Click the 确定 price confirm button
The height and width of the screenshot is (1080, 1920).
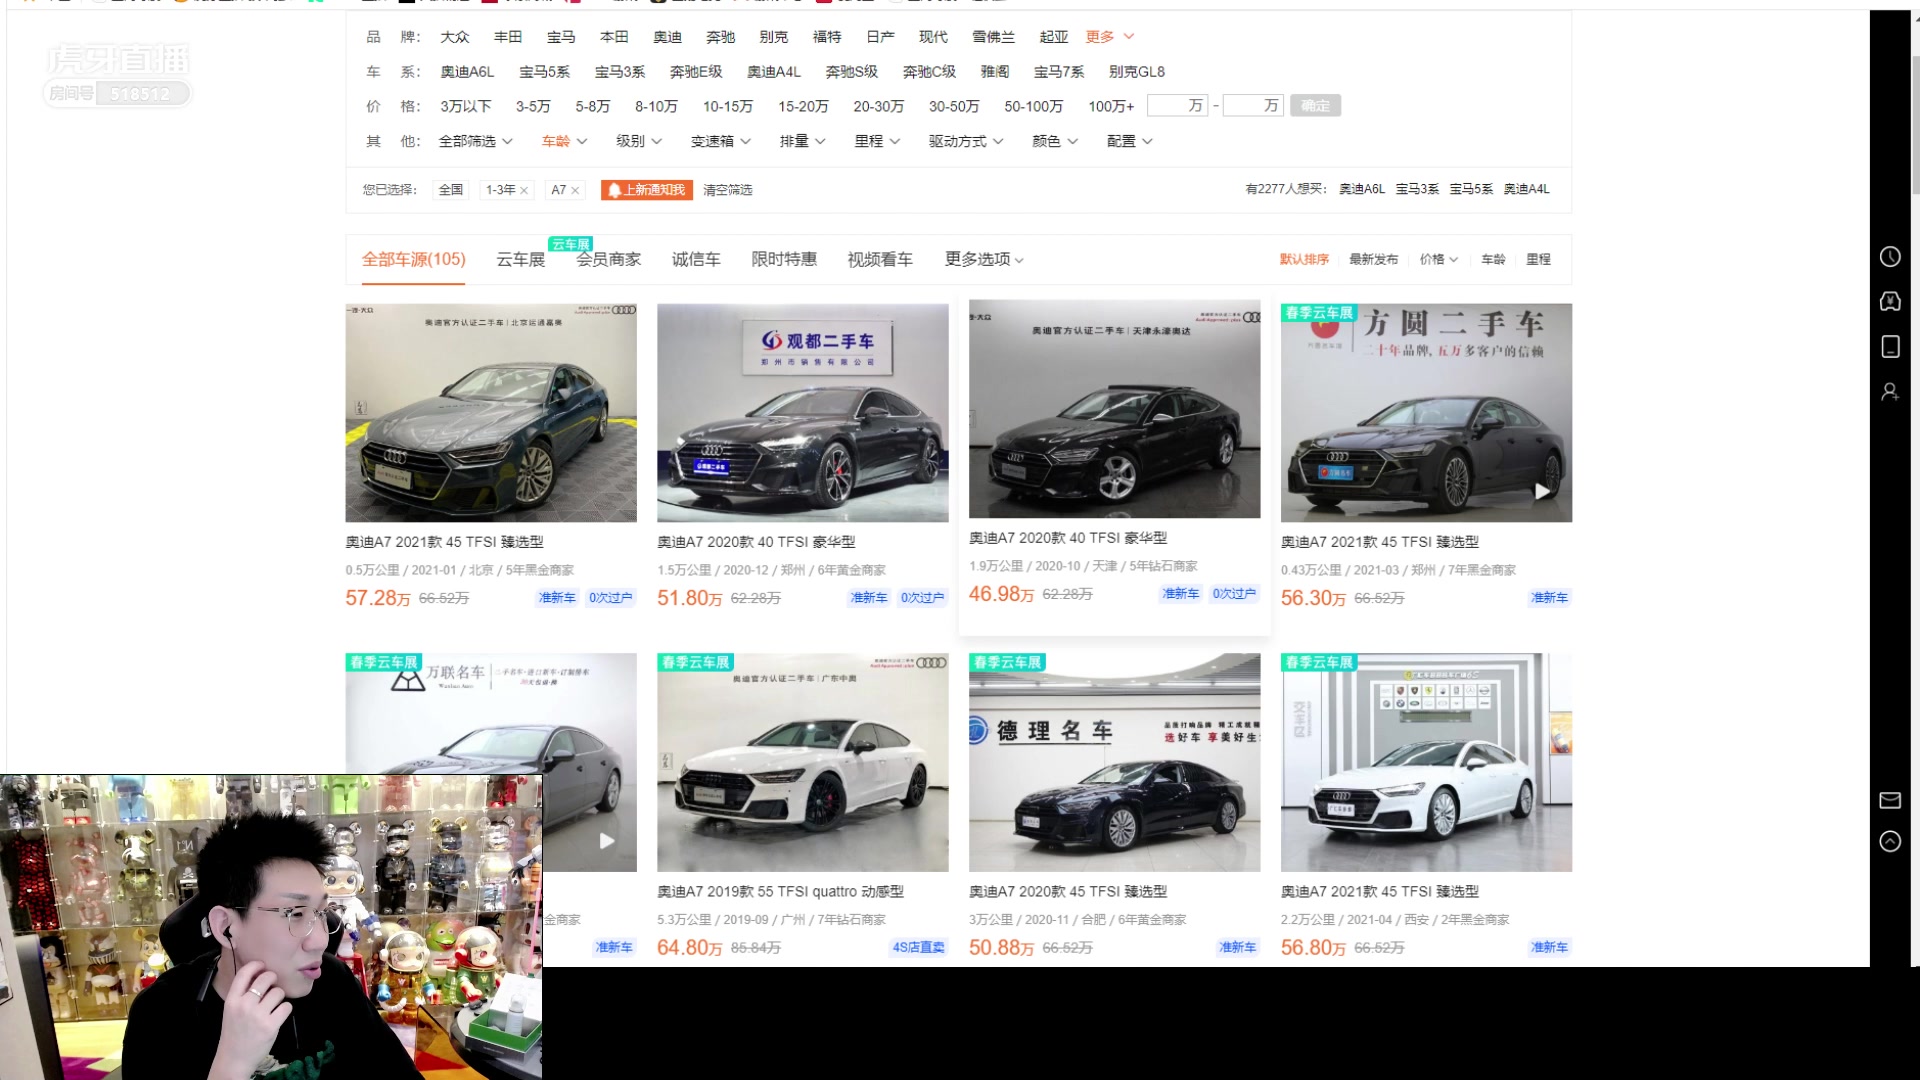pyautogui.click(x=1315, y=106)
